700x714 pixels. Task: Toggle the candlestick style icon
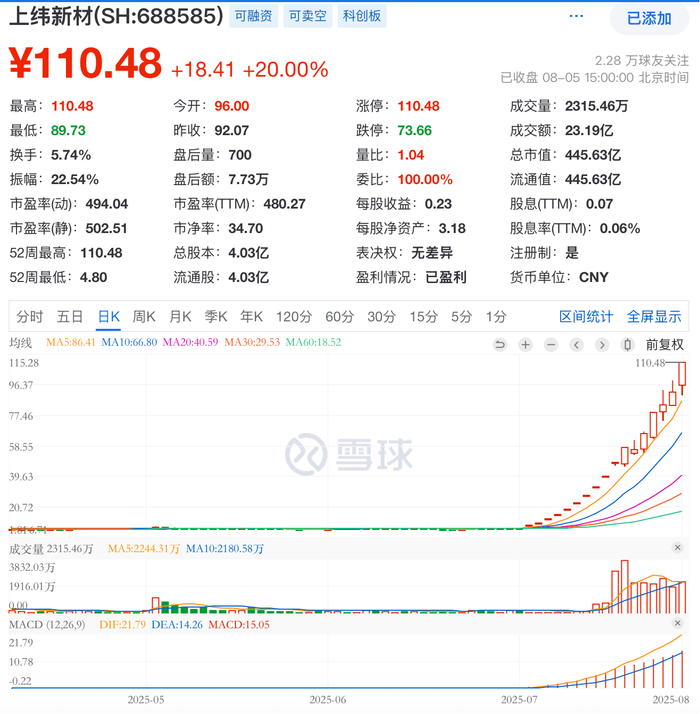pyautogui.click(x=627, y=345)
